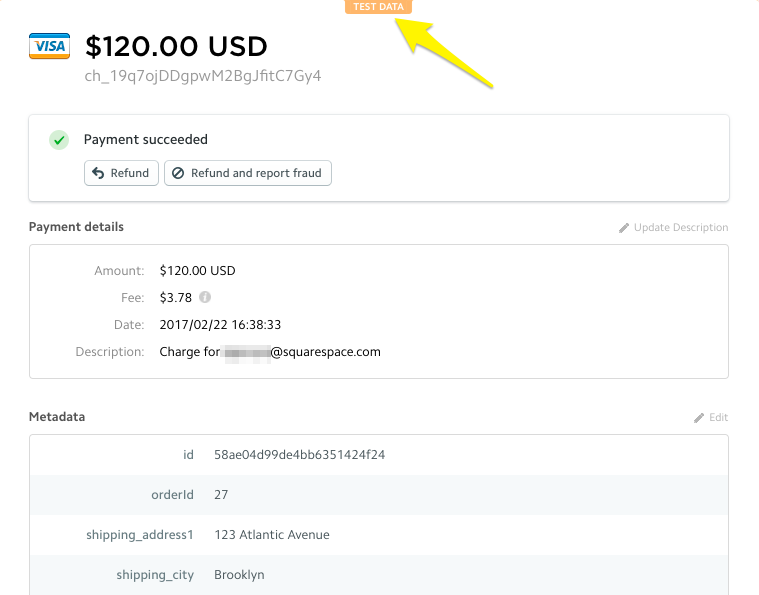Click the fee info icon
This screenshot has height=595, width=759.
click(x=205, y=297)
